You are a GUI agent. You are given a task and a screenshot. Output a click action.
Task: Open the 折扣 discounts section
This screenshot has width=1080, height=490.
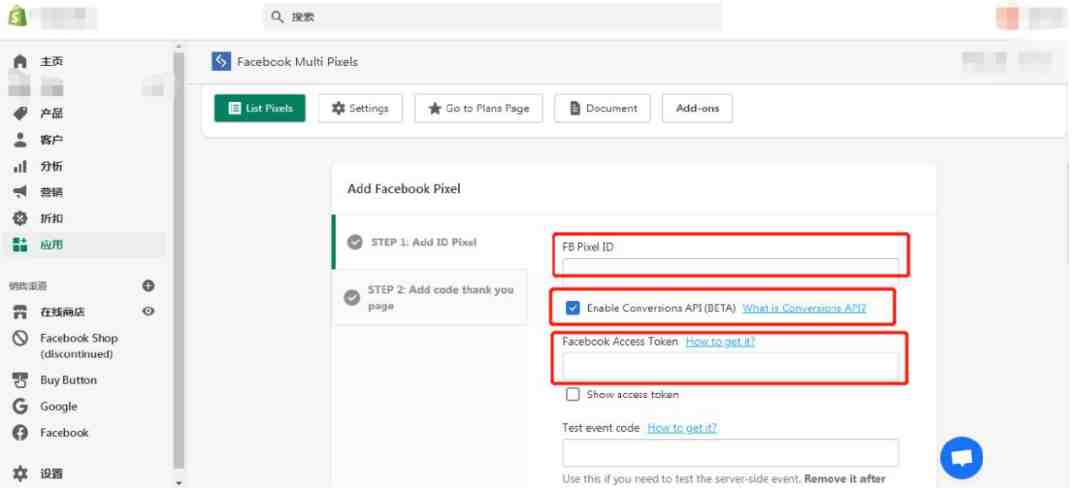coord(52,218)
